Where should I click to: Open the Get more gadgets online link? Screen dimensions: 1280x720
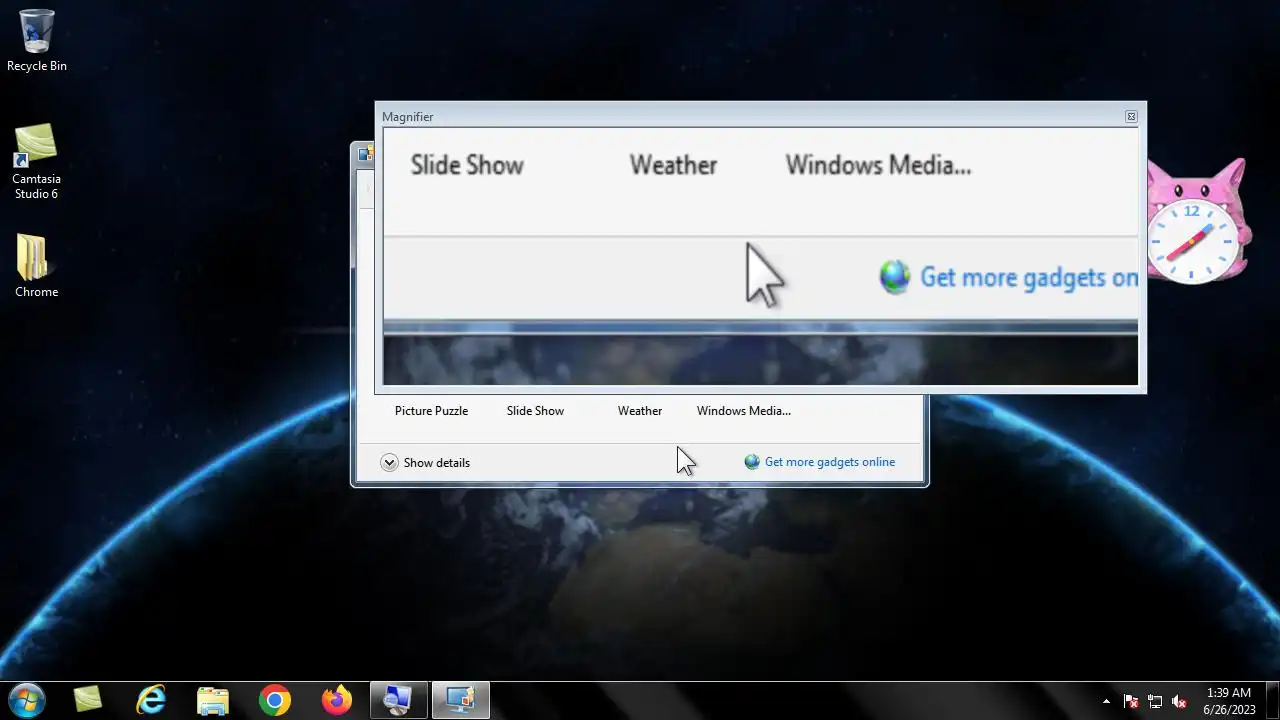pos(820,462)
